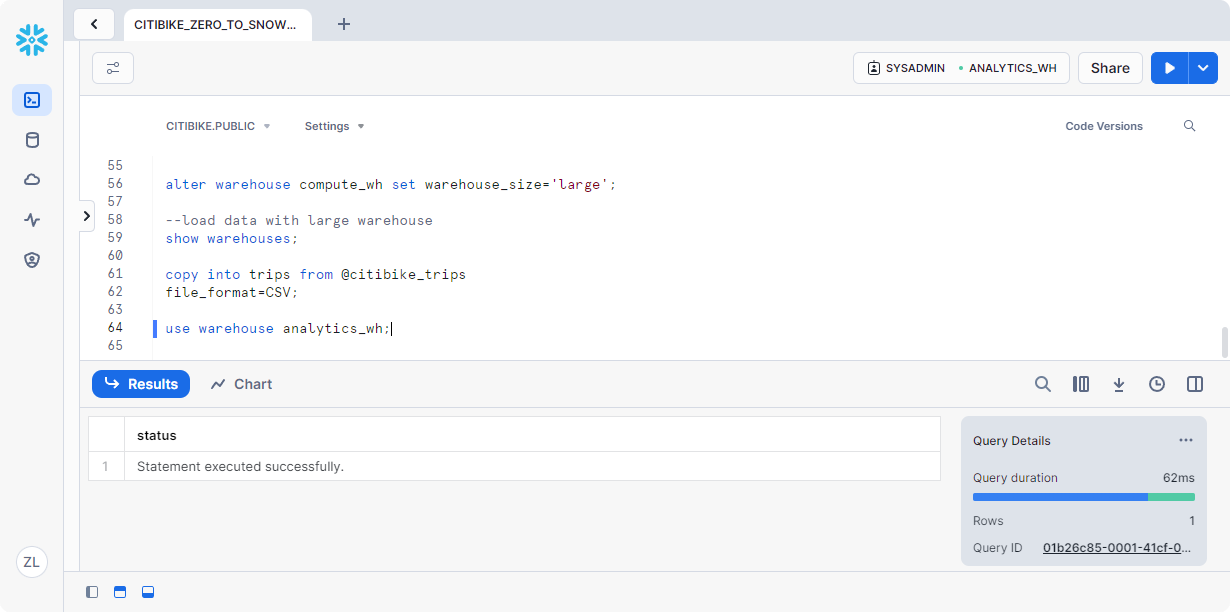Expand the run options arrow dropdown
Viewport: 1230px width, 612px height.
click(1203, 68)
